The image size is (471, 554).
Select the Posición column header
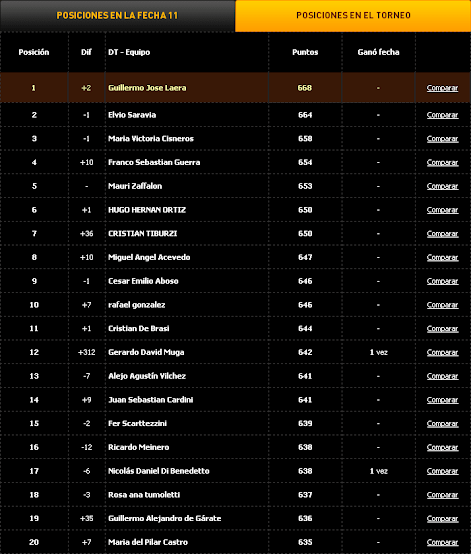click(x=34, y=52)
